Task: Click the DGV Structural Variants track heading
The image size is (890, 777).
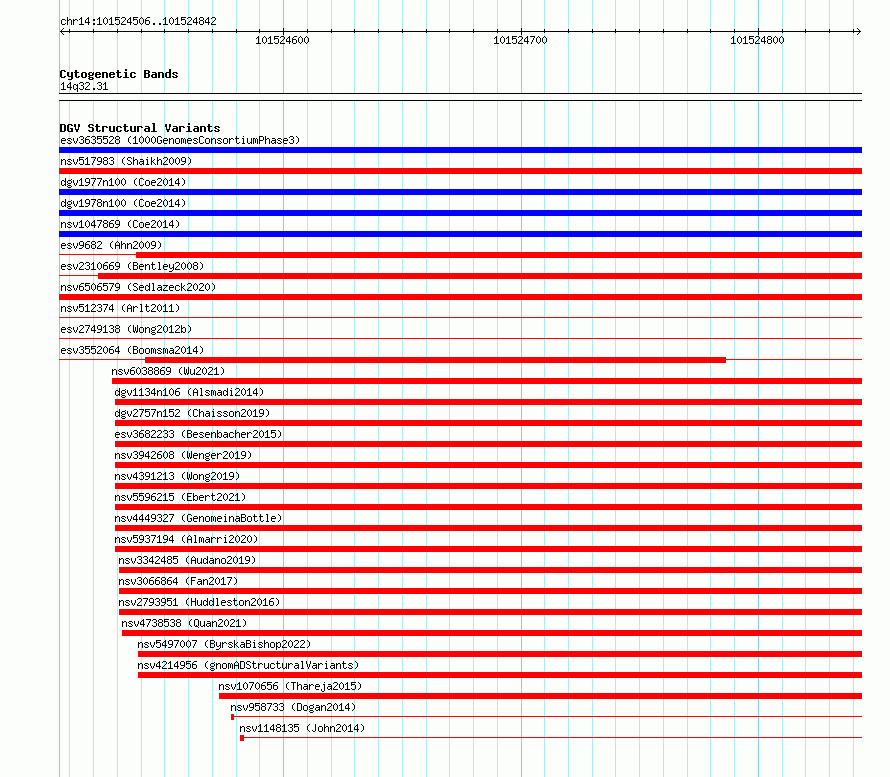Action: tap(140, 128)
